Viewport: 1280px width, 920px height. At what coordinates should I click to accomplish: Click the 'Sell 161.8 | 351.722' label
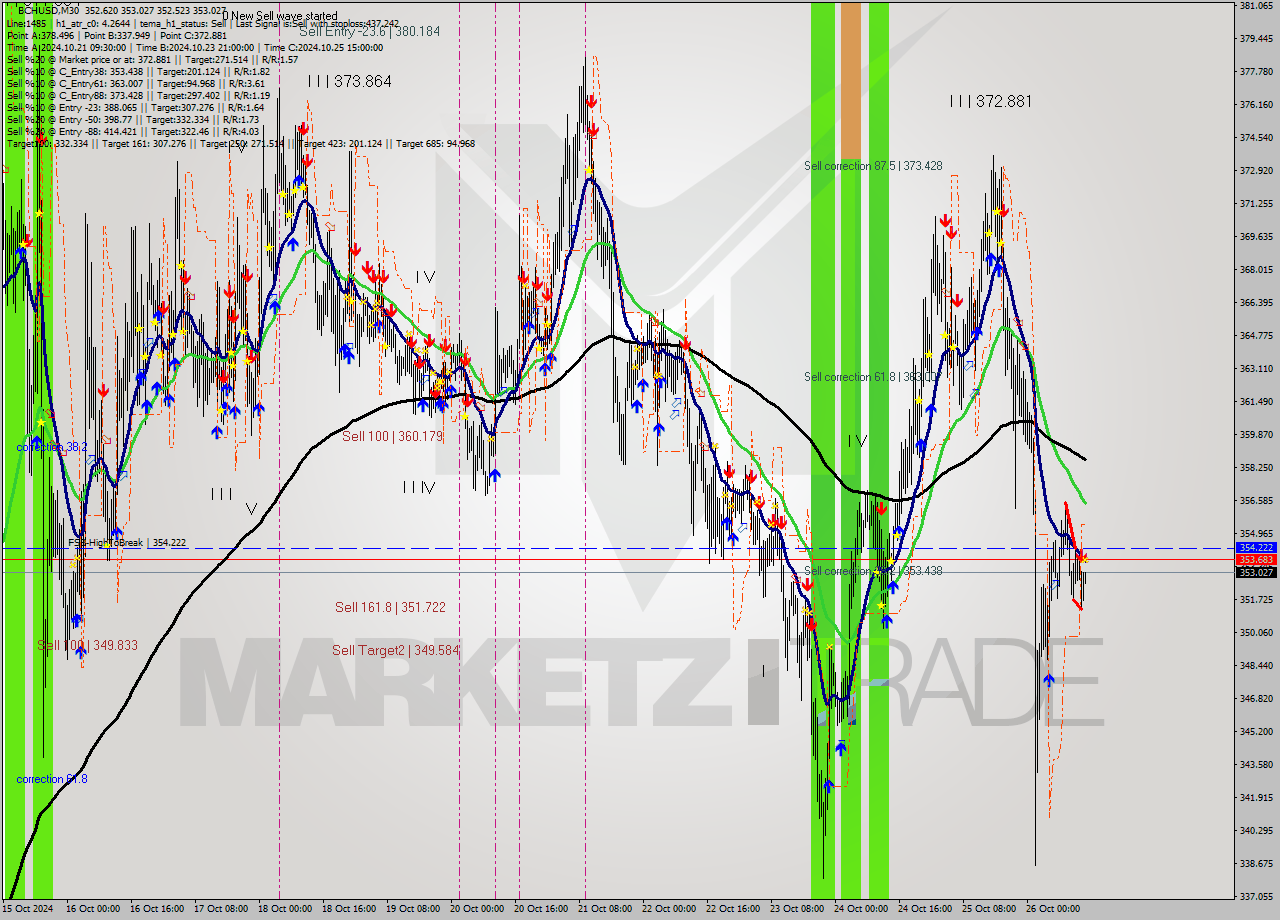[x=390, y=607]
